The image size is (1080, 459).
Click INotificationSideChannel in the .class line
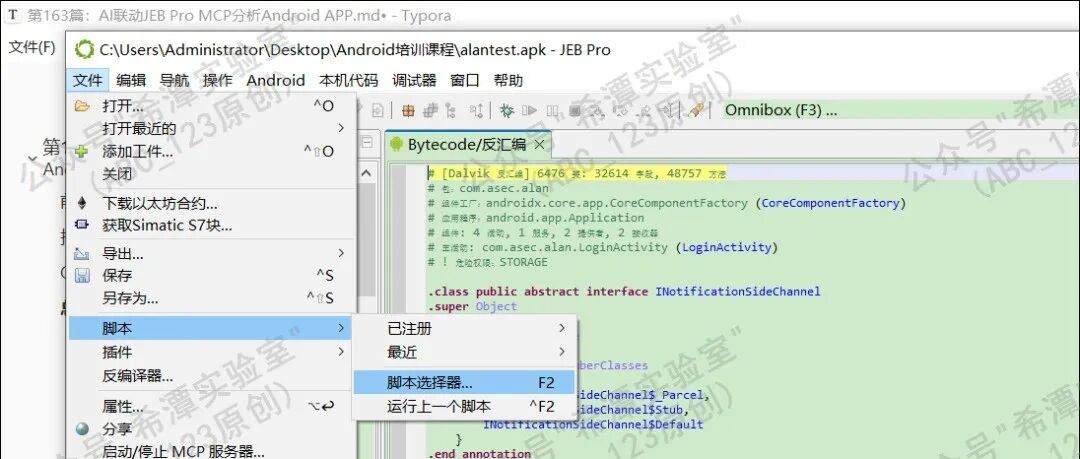[738, 292]
